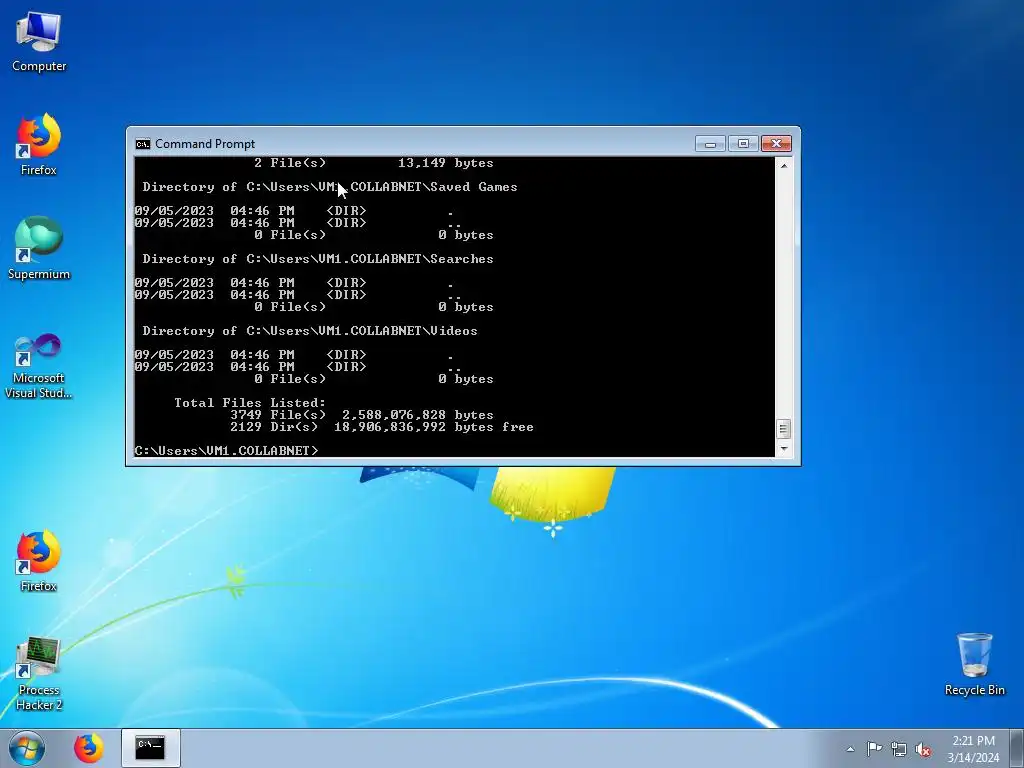Image resolution: width=1024 pixels, height=768 pixels.
Task: Click the Command Prompt scroll up arrow
Action: (x=784, y=165)
